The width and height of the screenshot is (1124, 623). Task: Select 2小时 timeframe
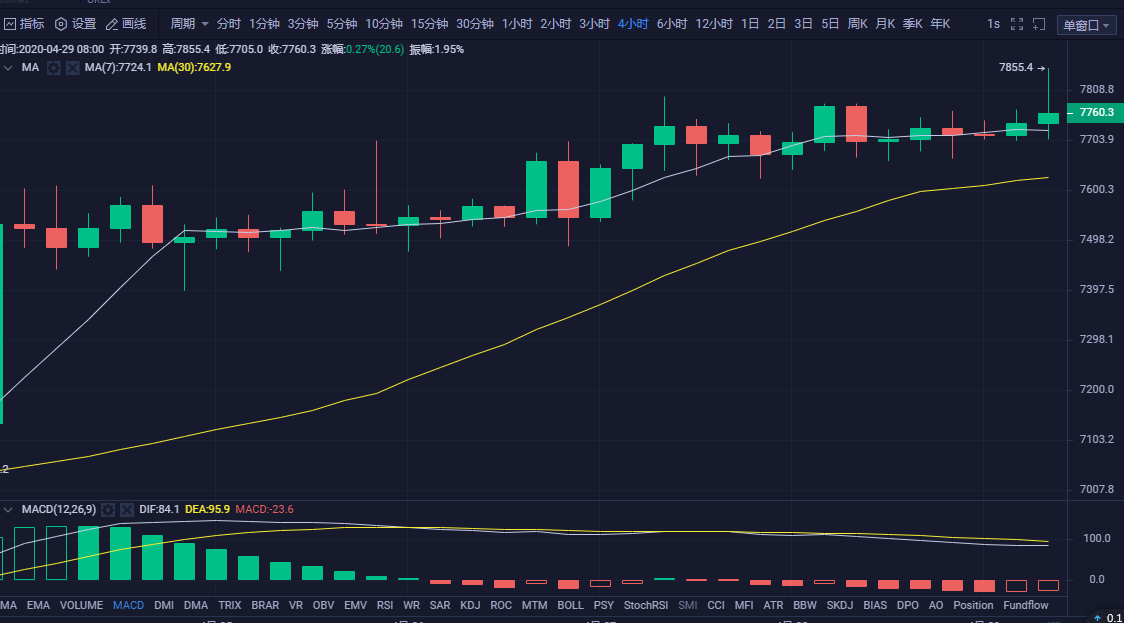tap(556, 24)
